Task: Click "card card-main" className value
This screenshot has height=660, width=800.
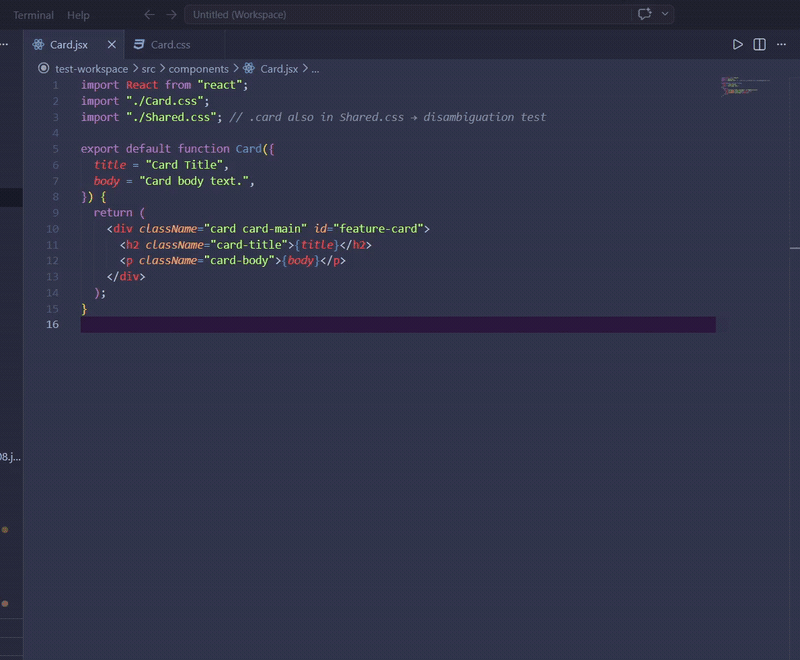Action: tap(255, 229)
